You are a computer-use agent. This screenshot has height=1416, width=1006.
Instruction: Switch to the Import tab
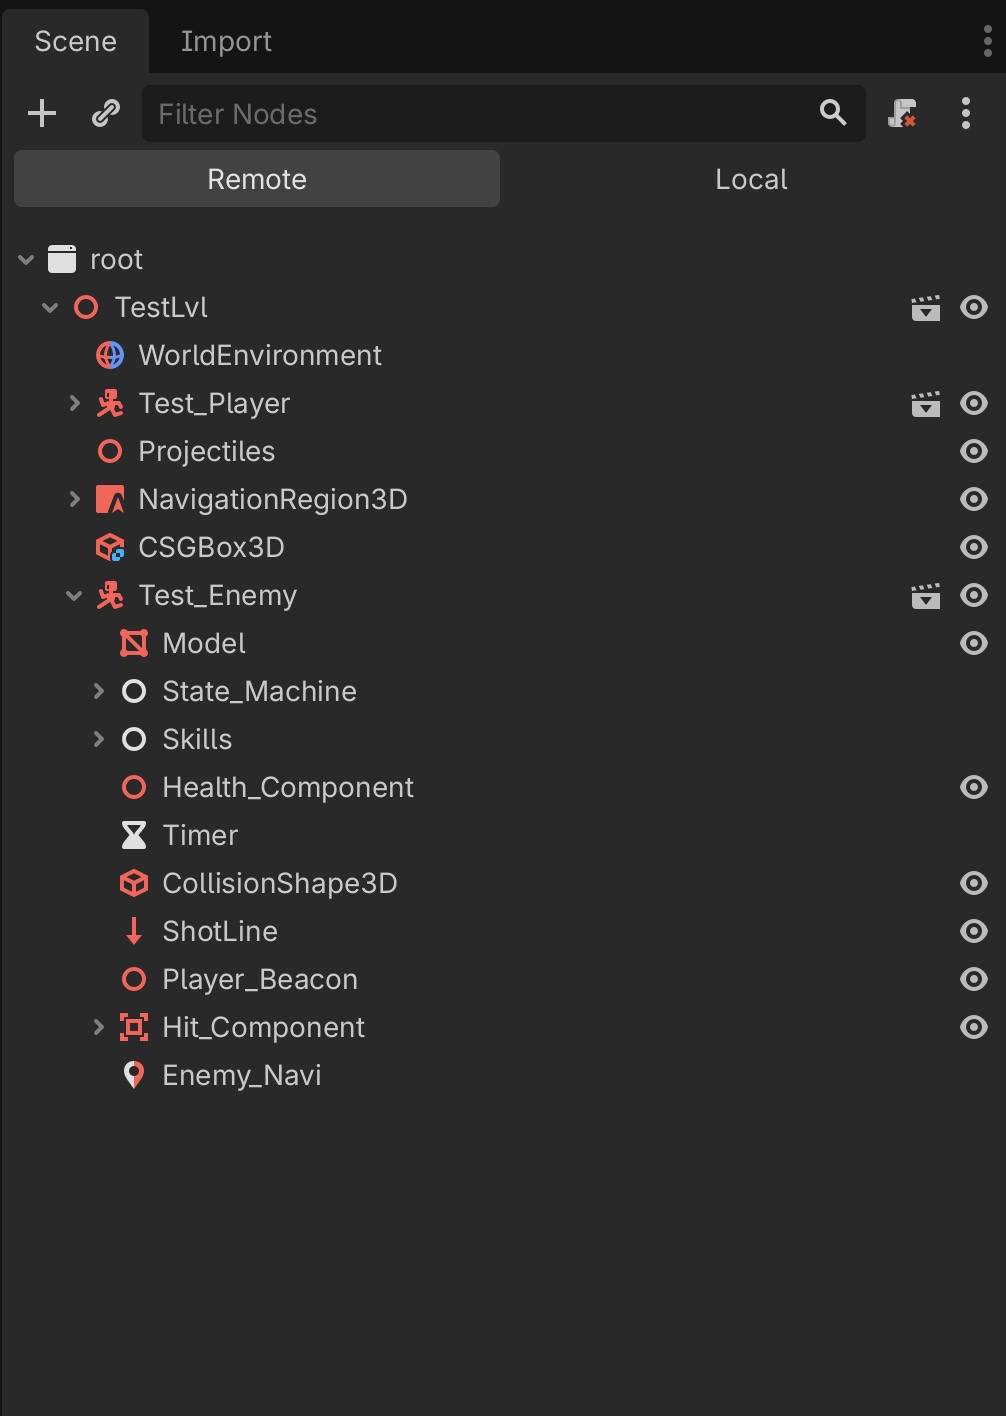[226, 41]
